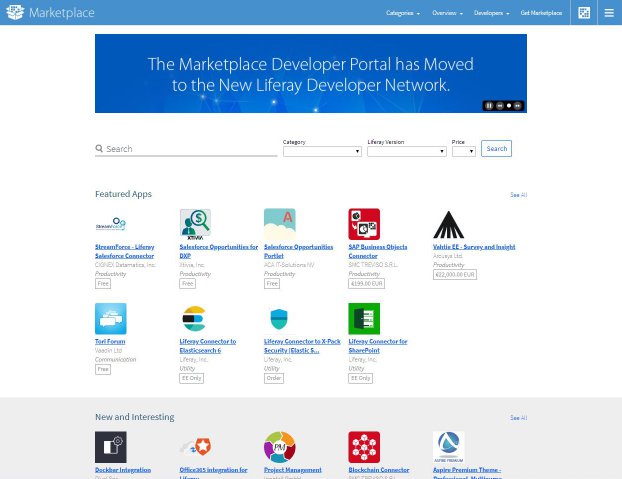Open Project Management link
Viewport: 622px width, 479px height.
293,470
